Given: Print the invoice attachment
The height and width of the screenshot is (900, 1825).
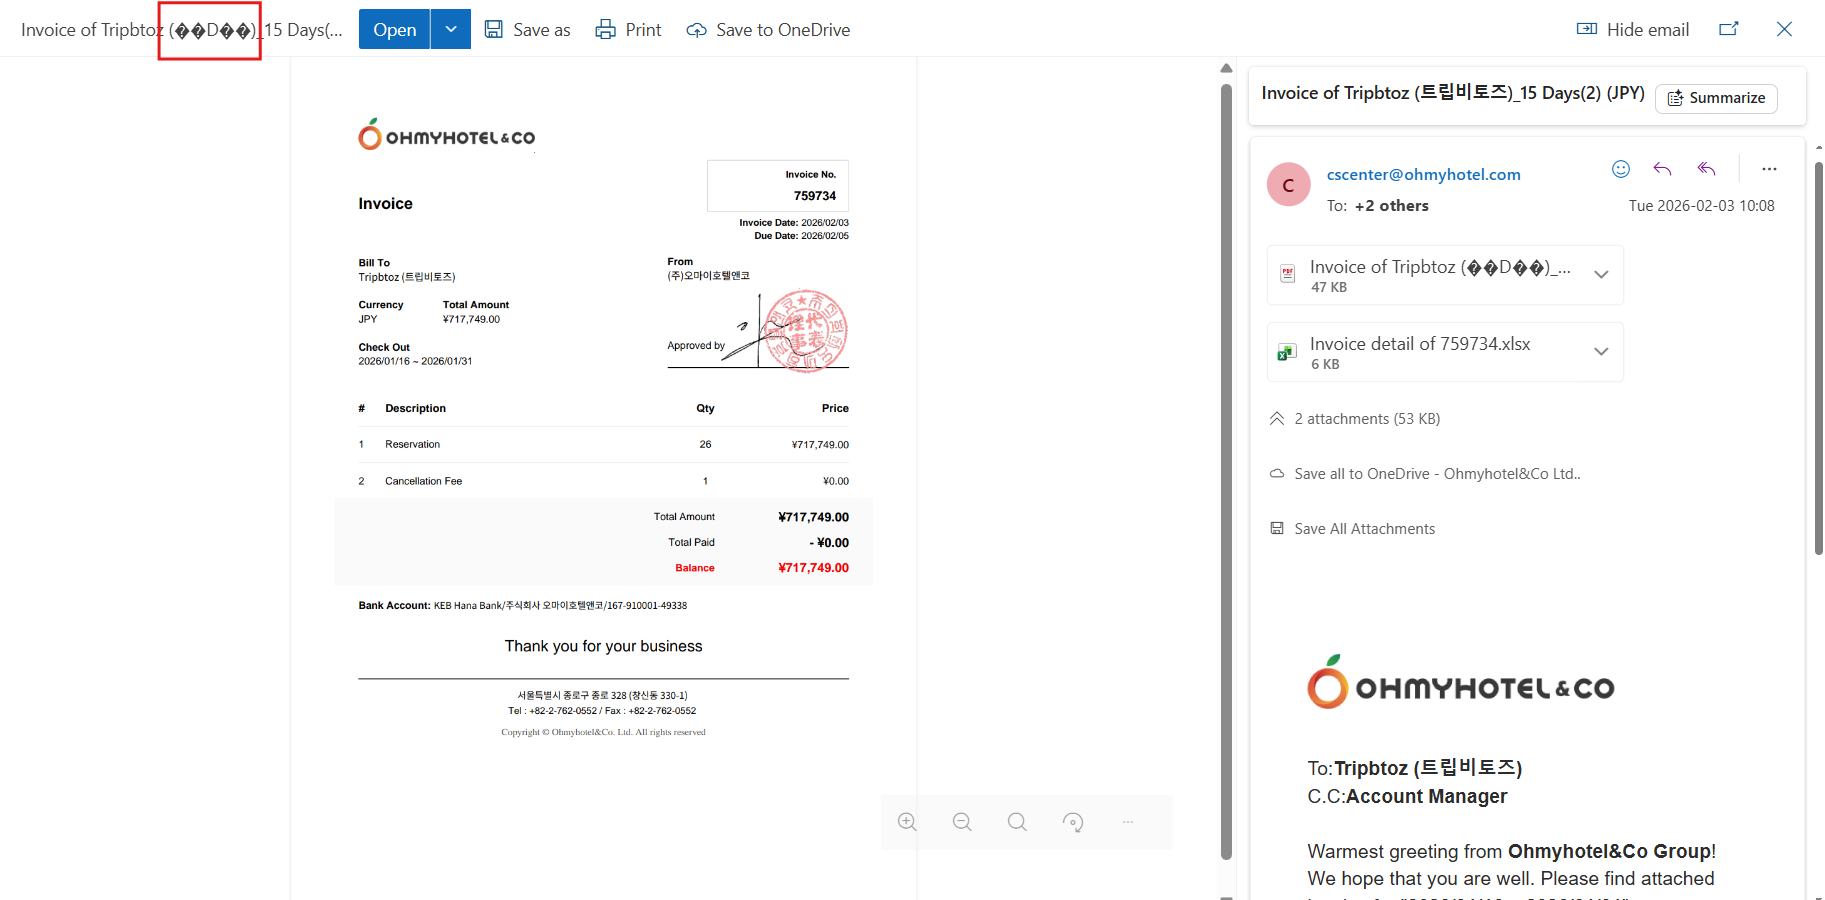Looking at the screenshot, I should click(x=628, y=30).
